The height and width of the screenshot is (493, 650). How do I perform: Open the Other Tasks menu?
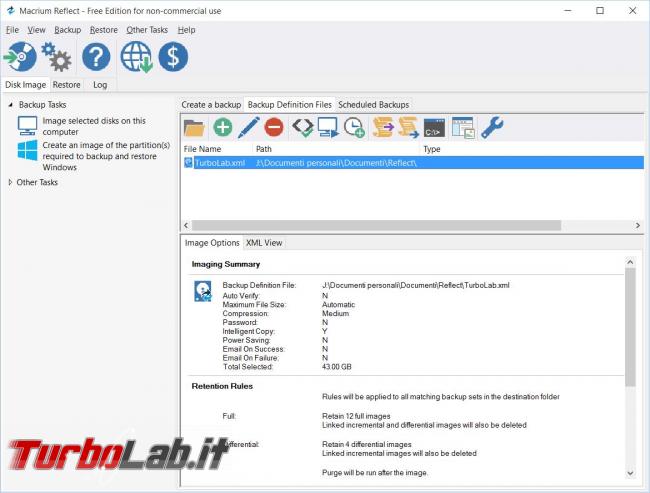pos(147,30)
